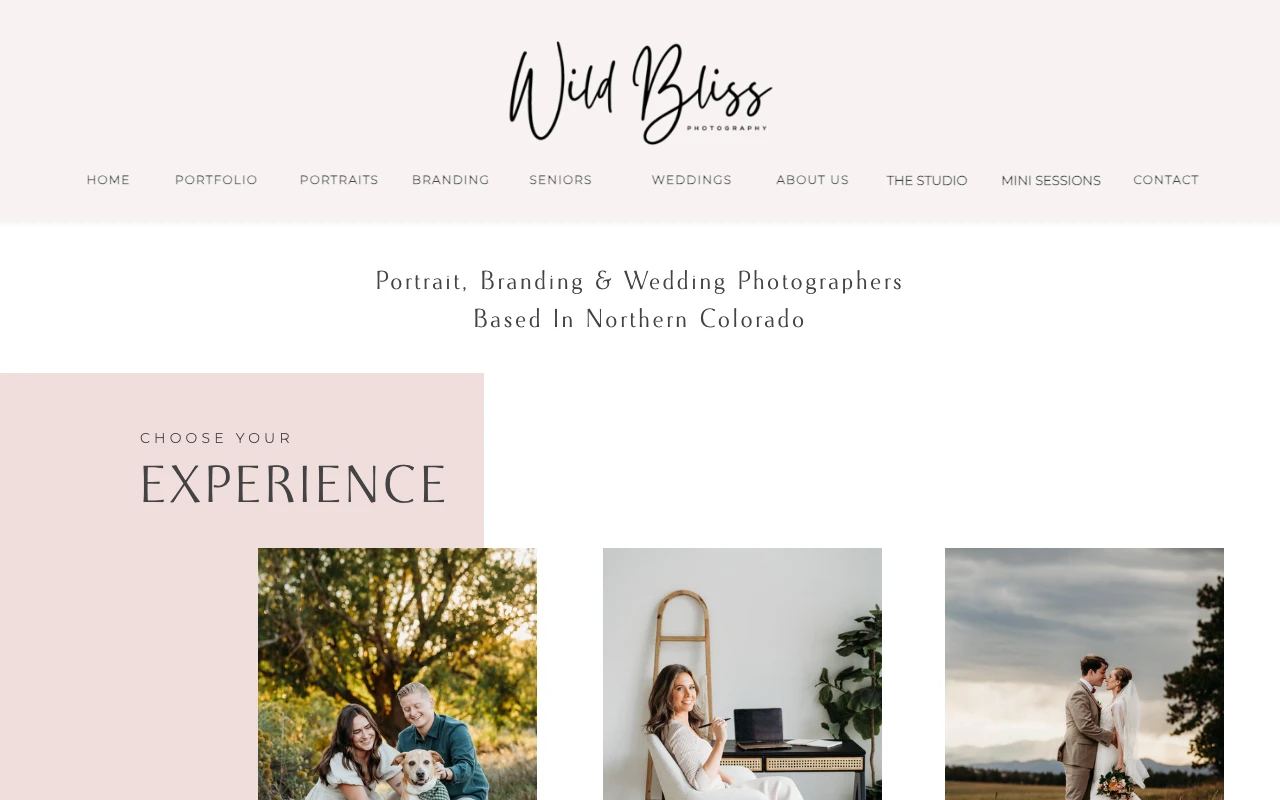
Task: Click the Wild Bliss Photography logo
Action: (640, 92)
